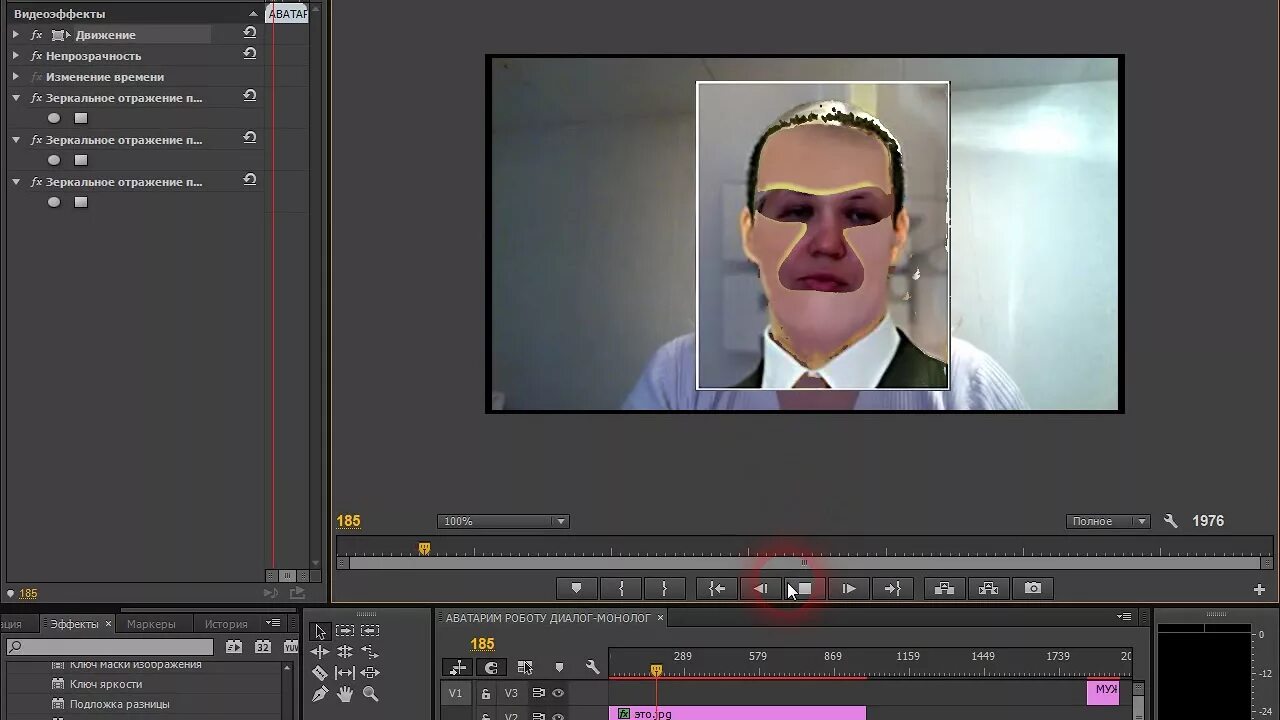Open the Полное playback resolution dropdown
This screenshot has height=720, width=1280.
click(x=1107, y=520)
